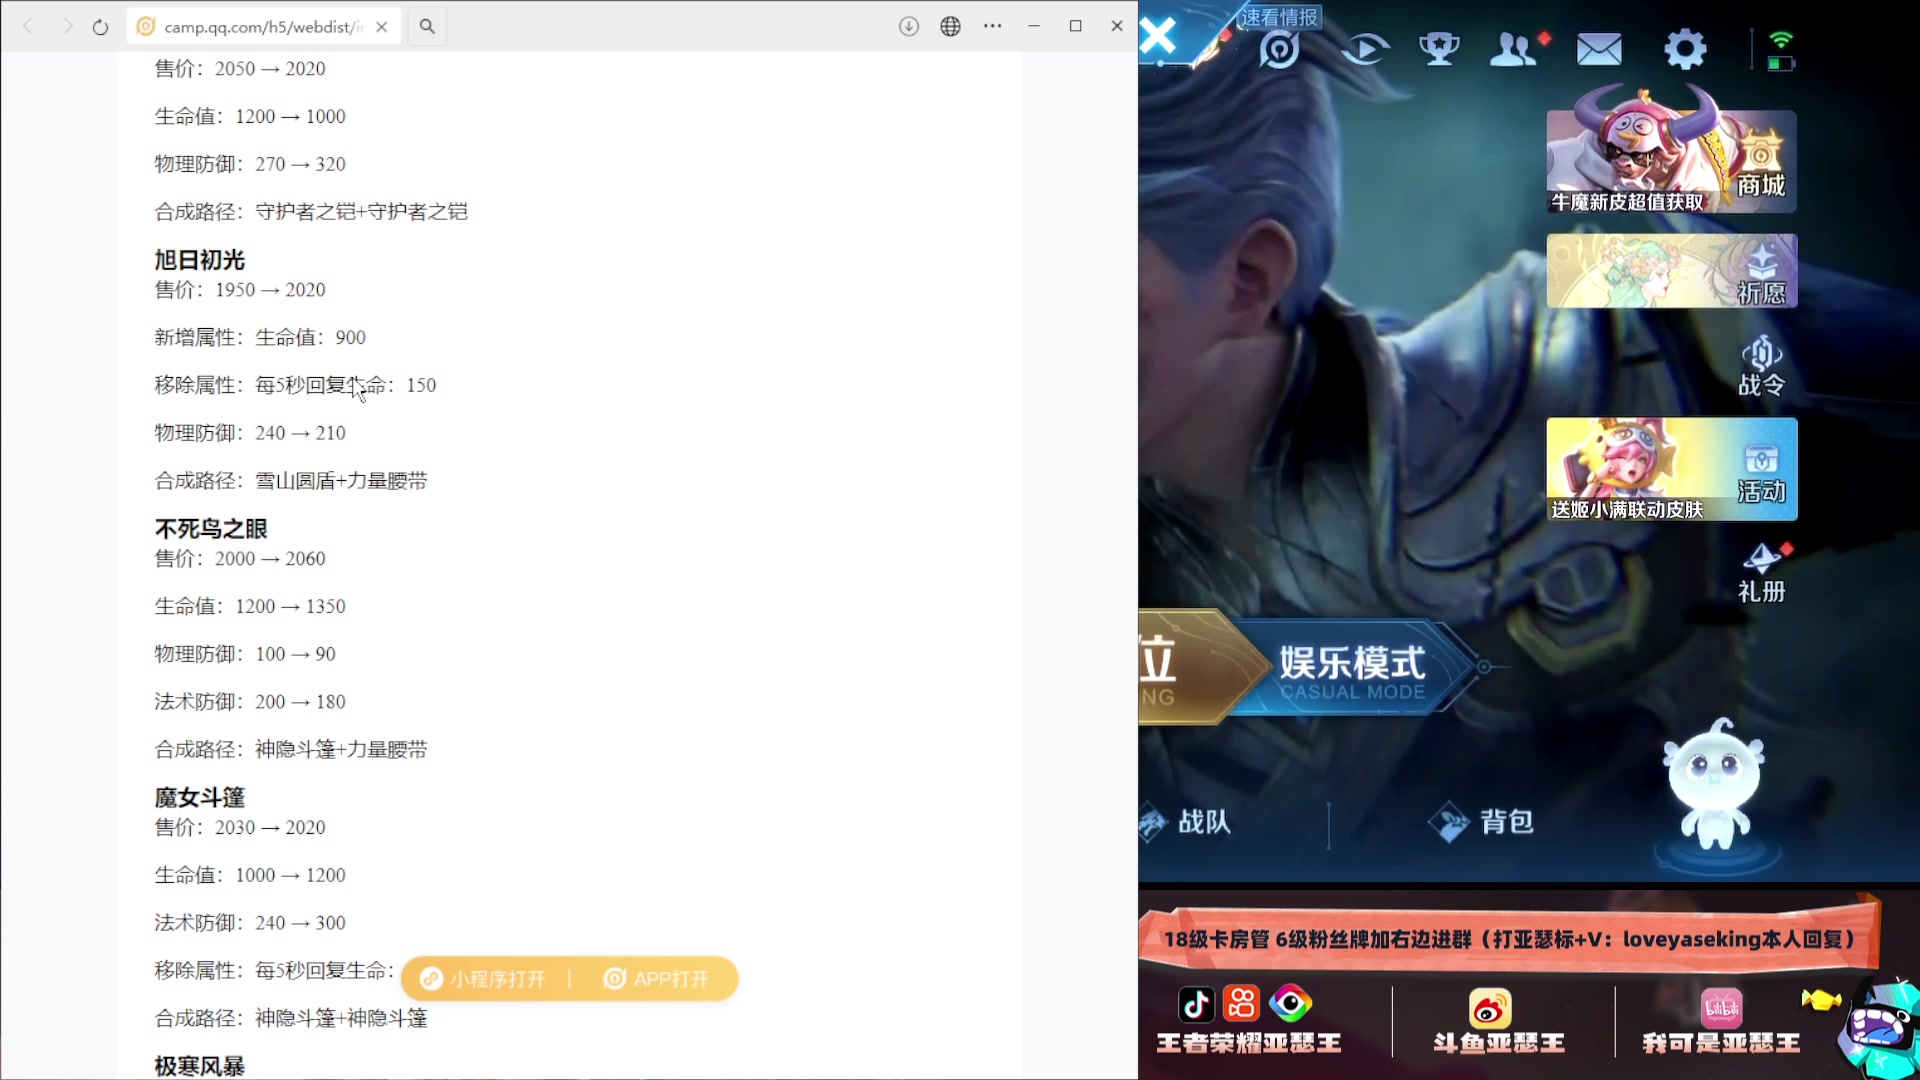The height and width of the screenshot is (1080, 1920).
Task: Open browser search magnifier icon
Action: (x=427, y=27)
